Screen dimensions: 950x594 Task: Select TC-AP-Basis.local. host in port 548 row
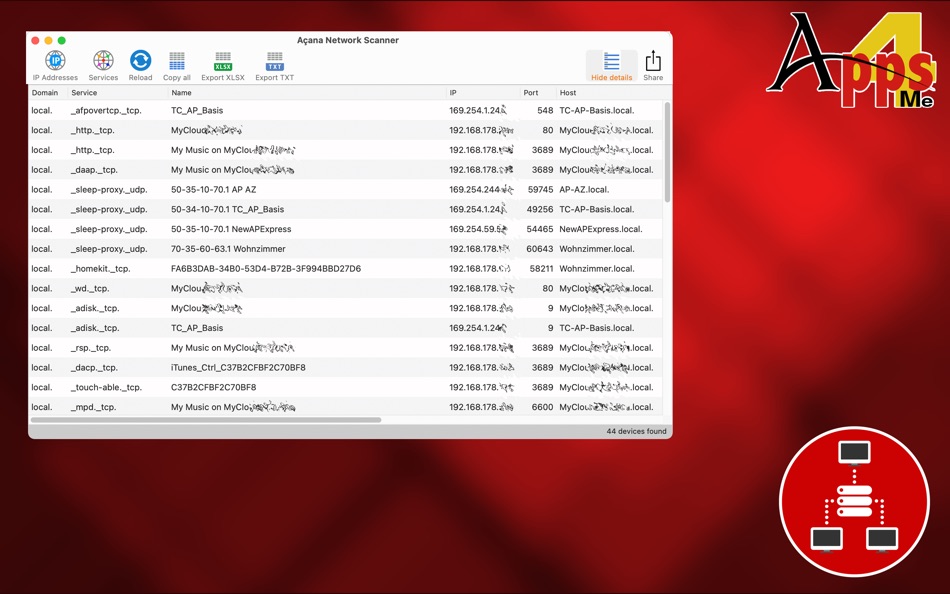(x=597, y=110)
